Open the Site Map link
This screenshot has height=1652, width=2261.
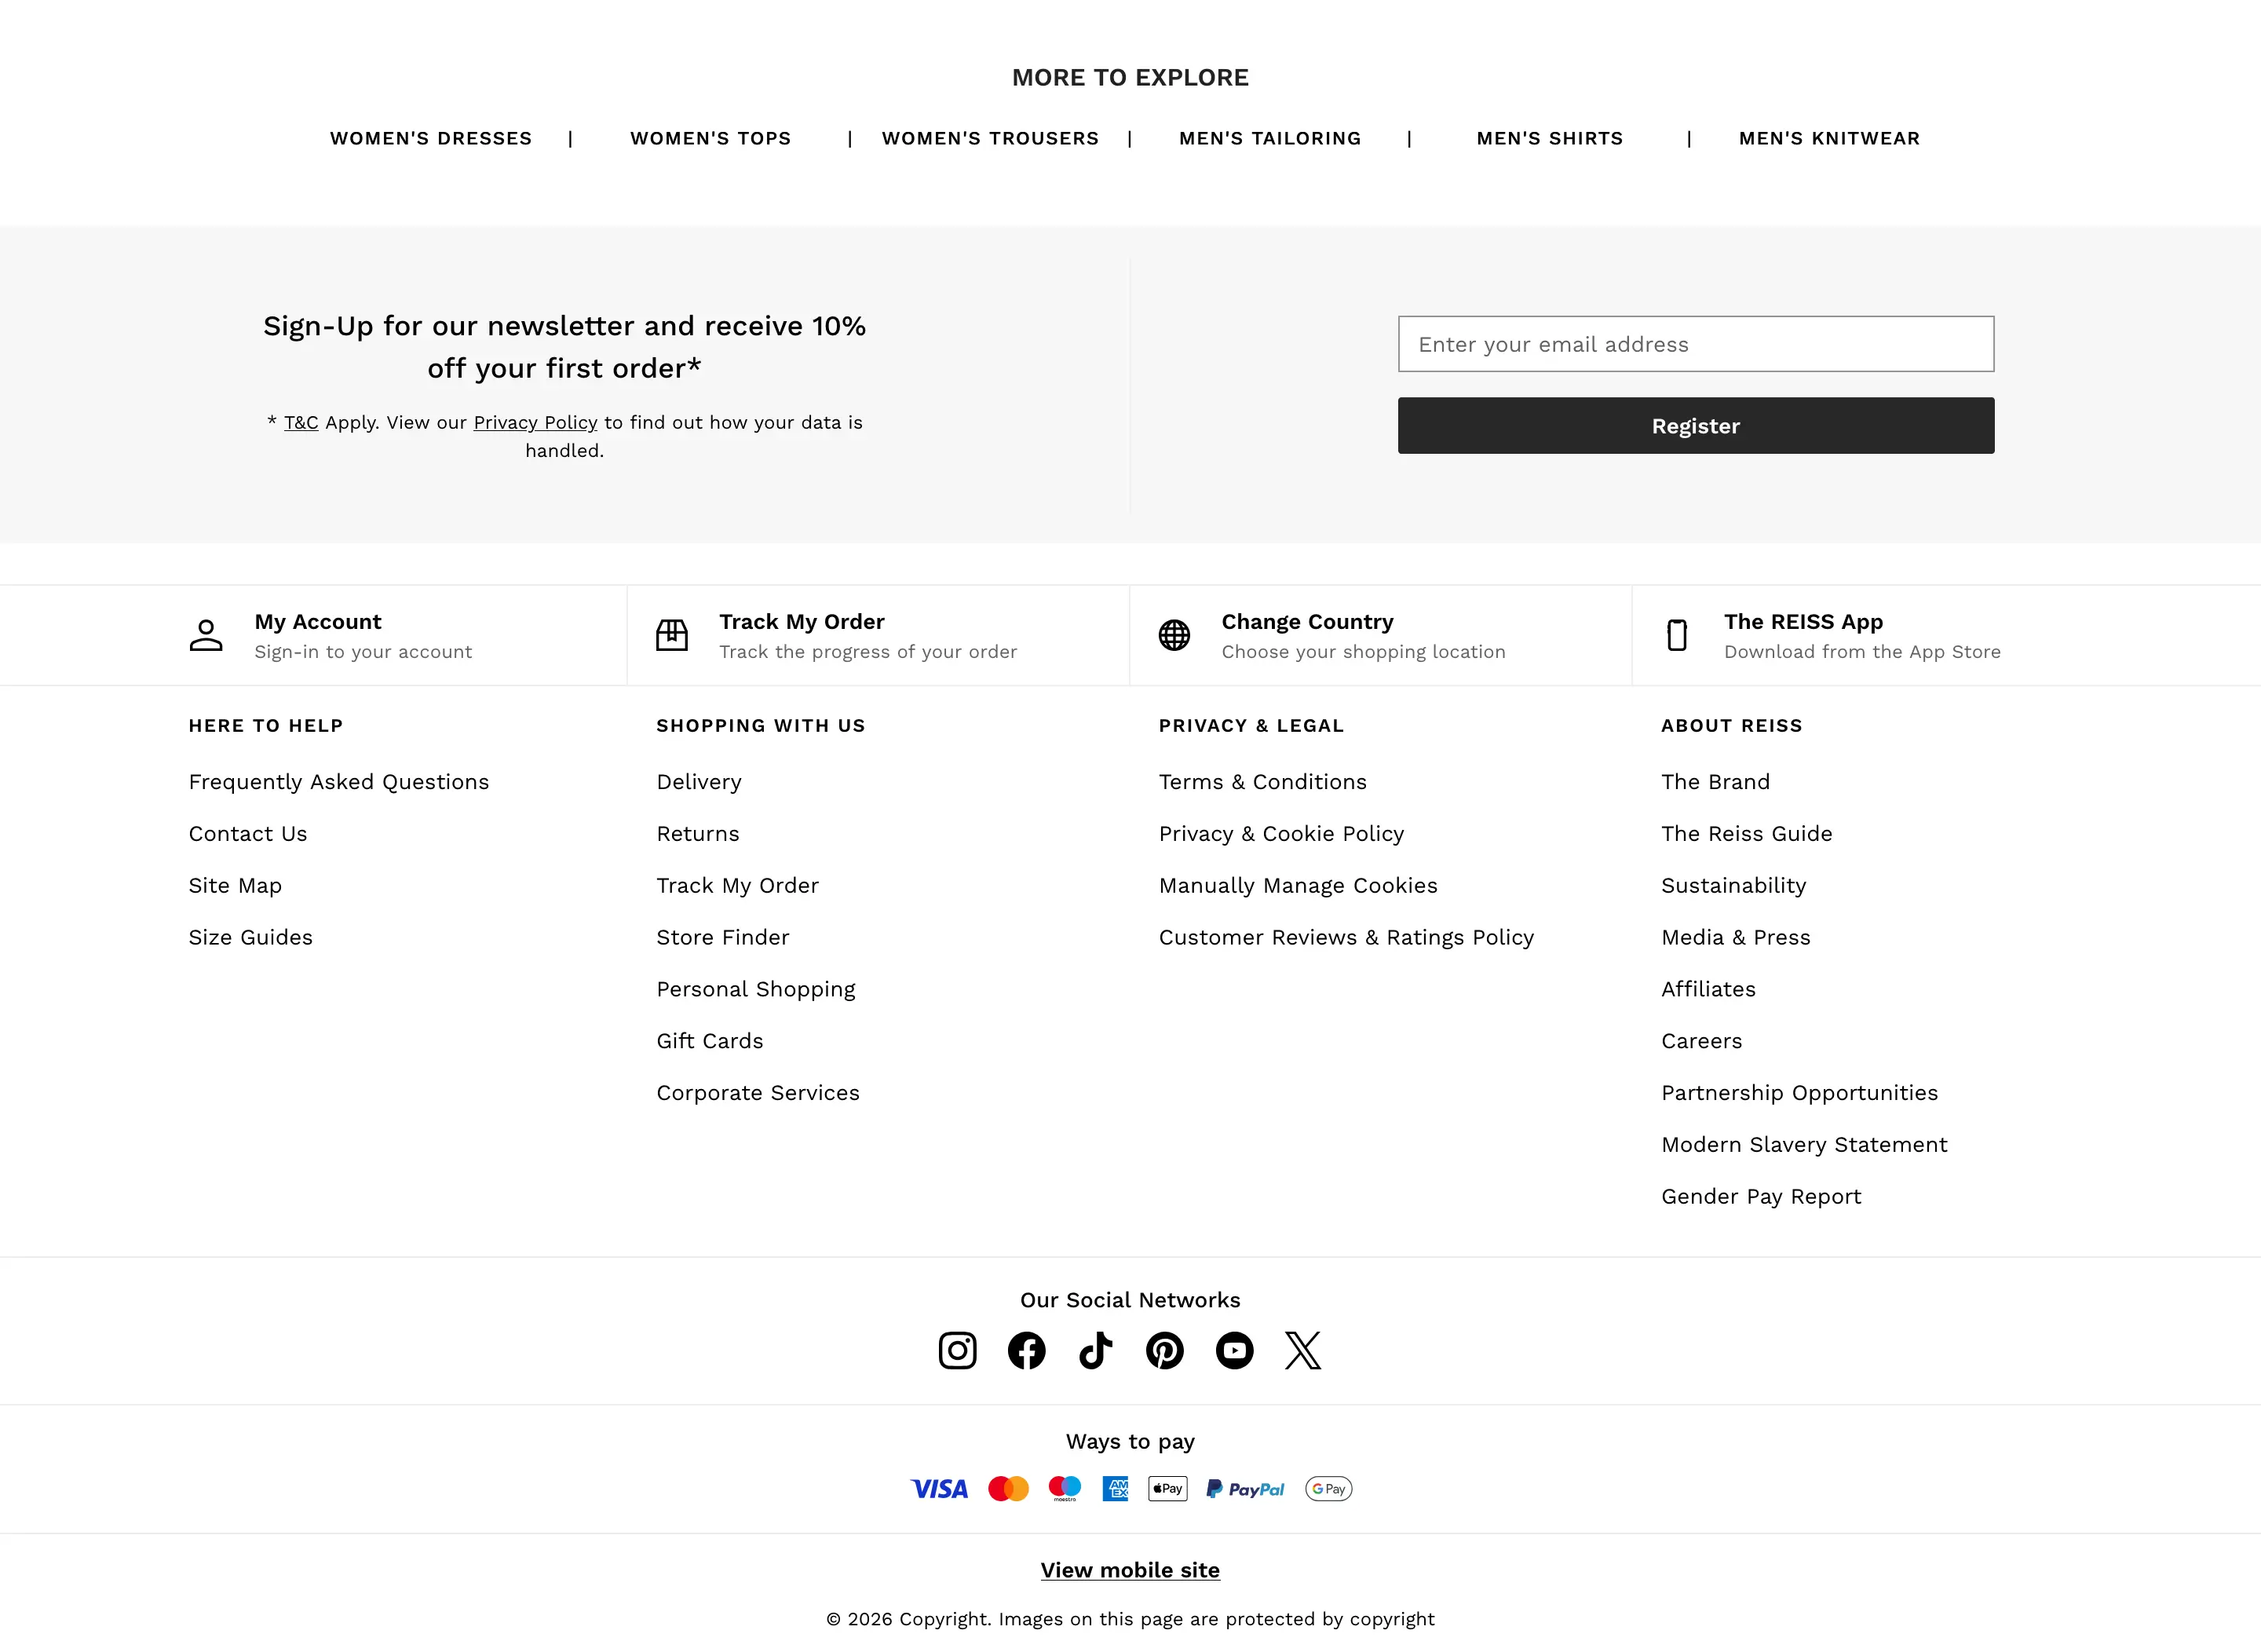click(x=235, y=886)
